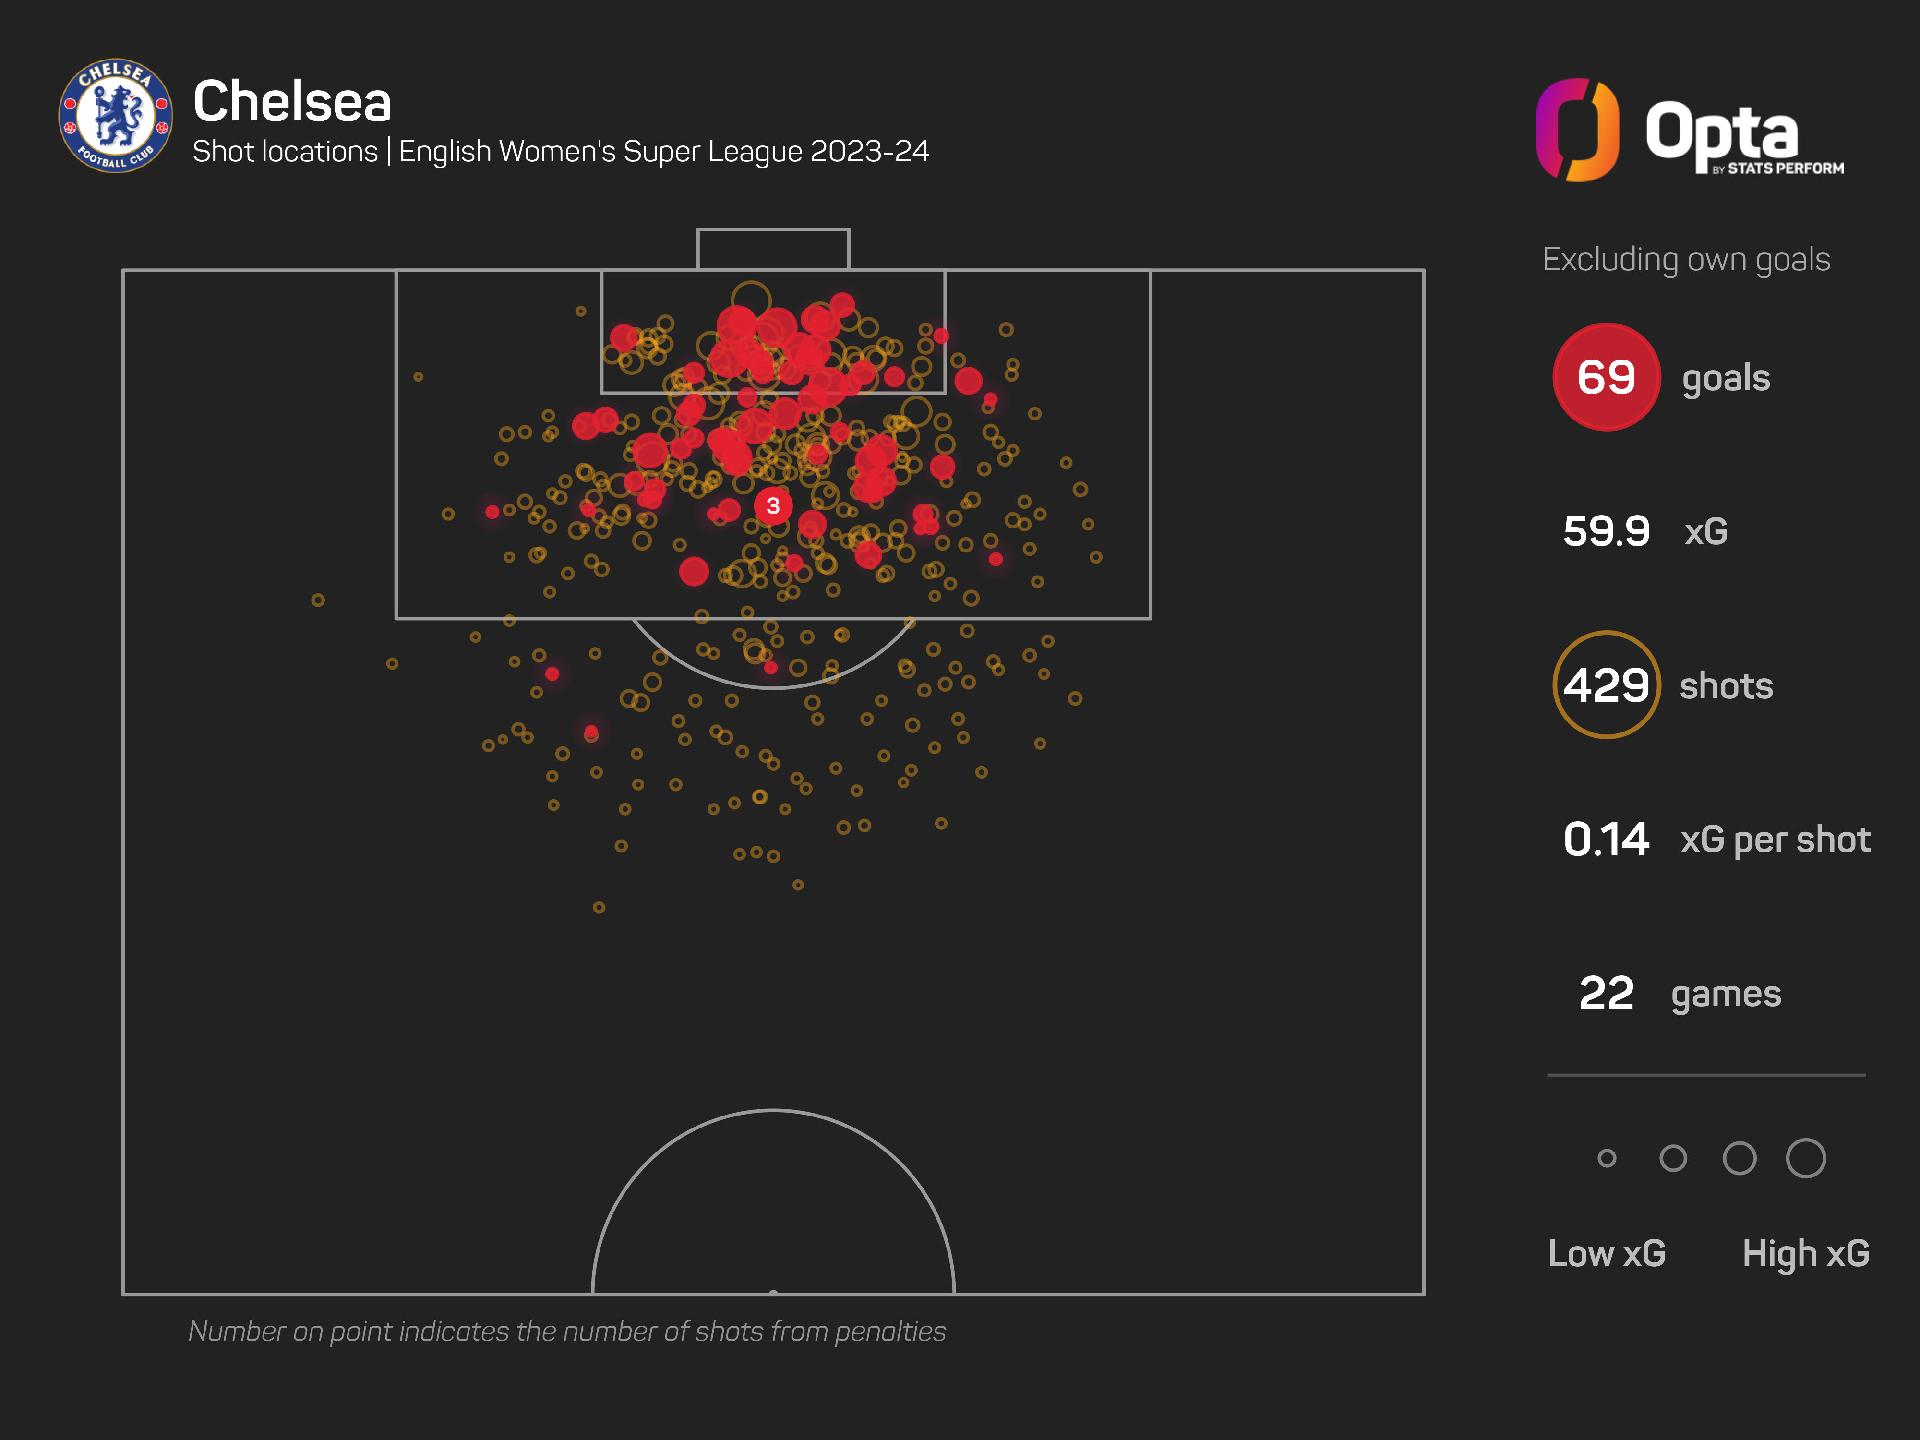
Task: Click the second smallest xG legend circle
Action: coord(1673,1158)
